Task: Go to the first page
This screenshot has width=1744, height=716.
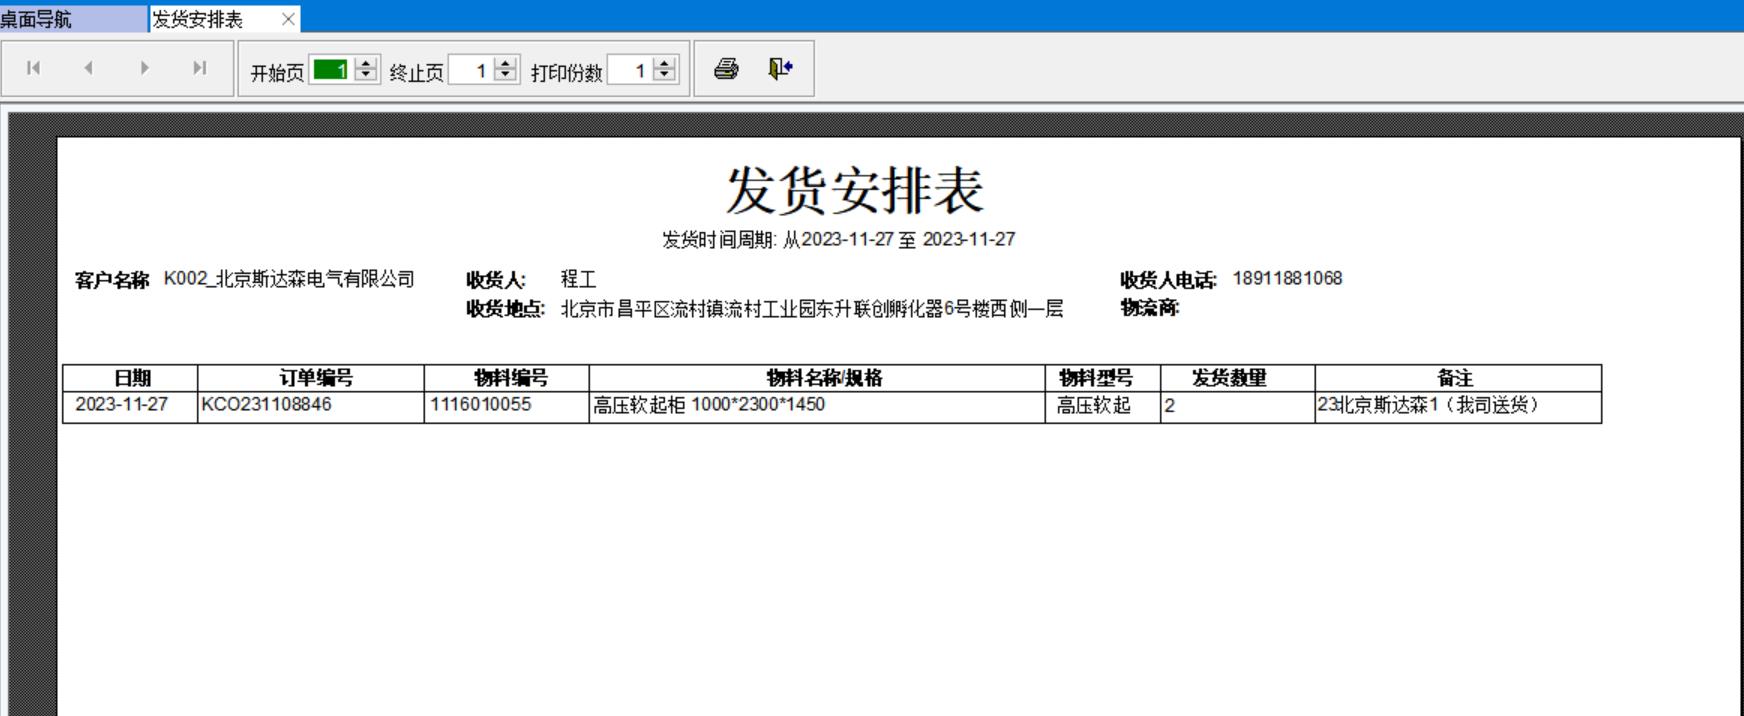Action: 34,68
